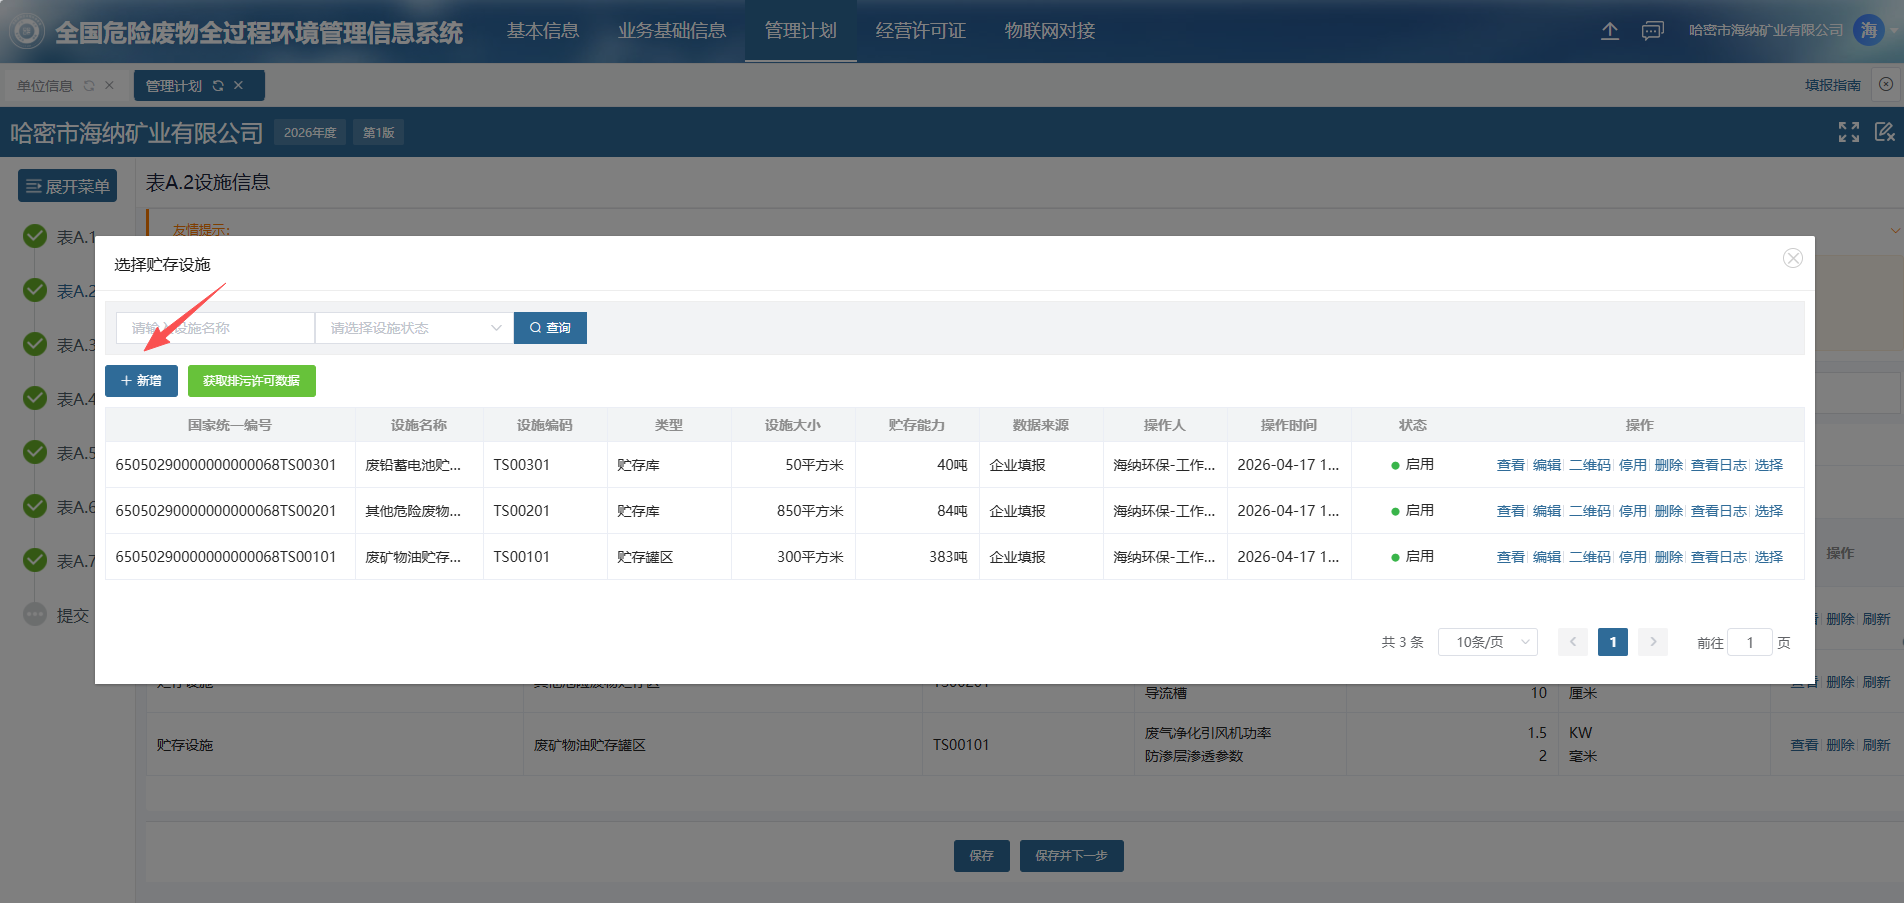Click the edit pencil icon beside fullscreen
The height and width of the screenshot is (903, 1904).
[x=1884, y=132]
